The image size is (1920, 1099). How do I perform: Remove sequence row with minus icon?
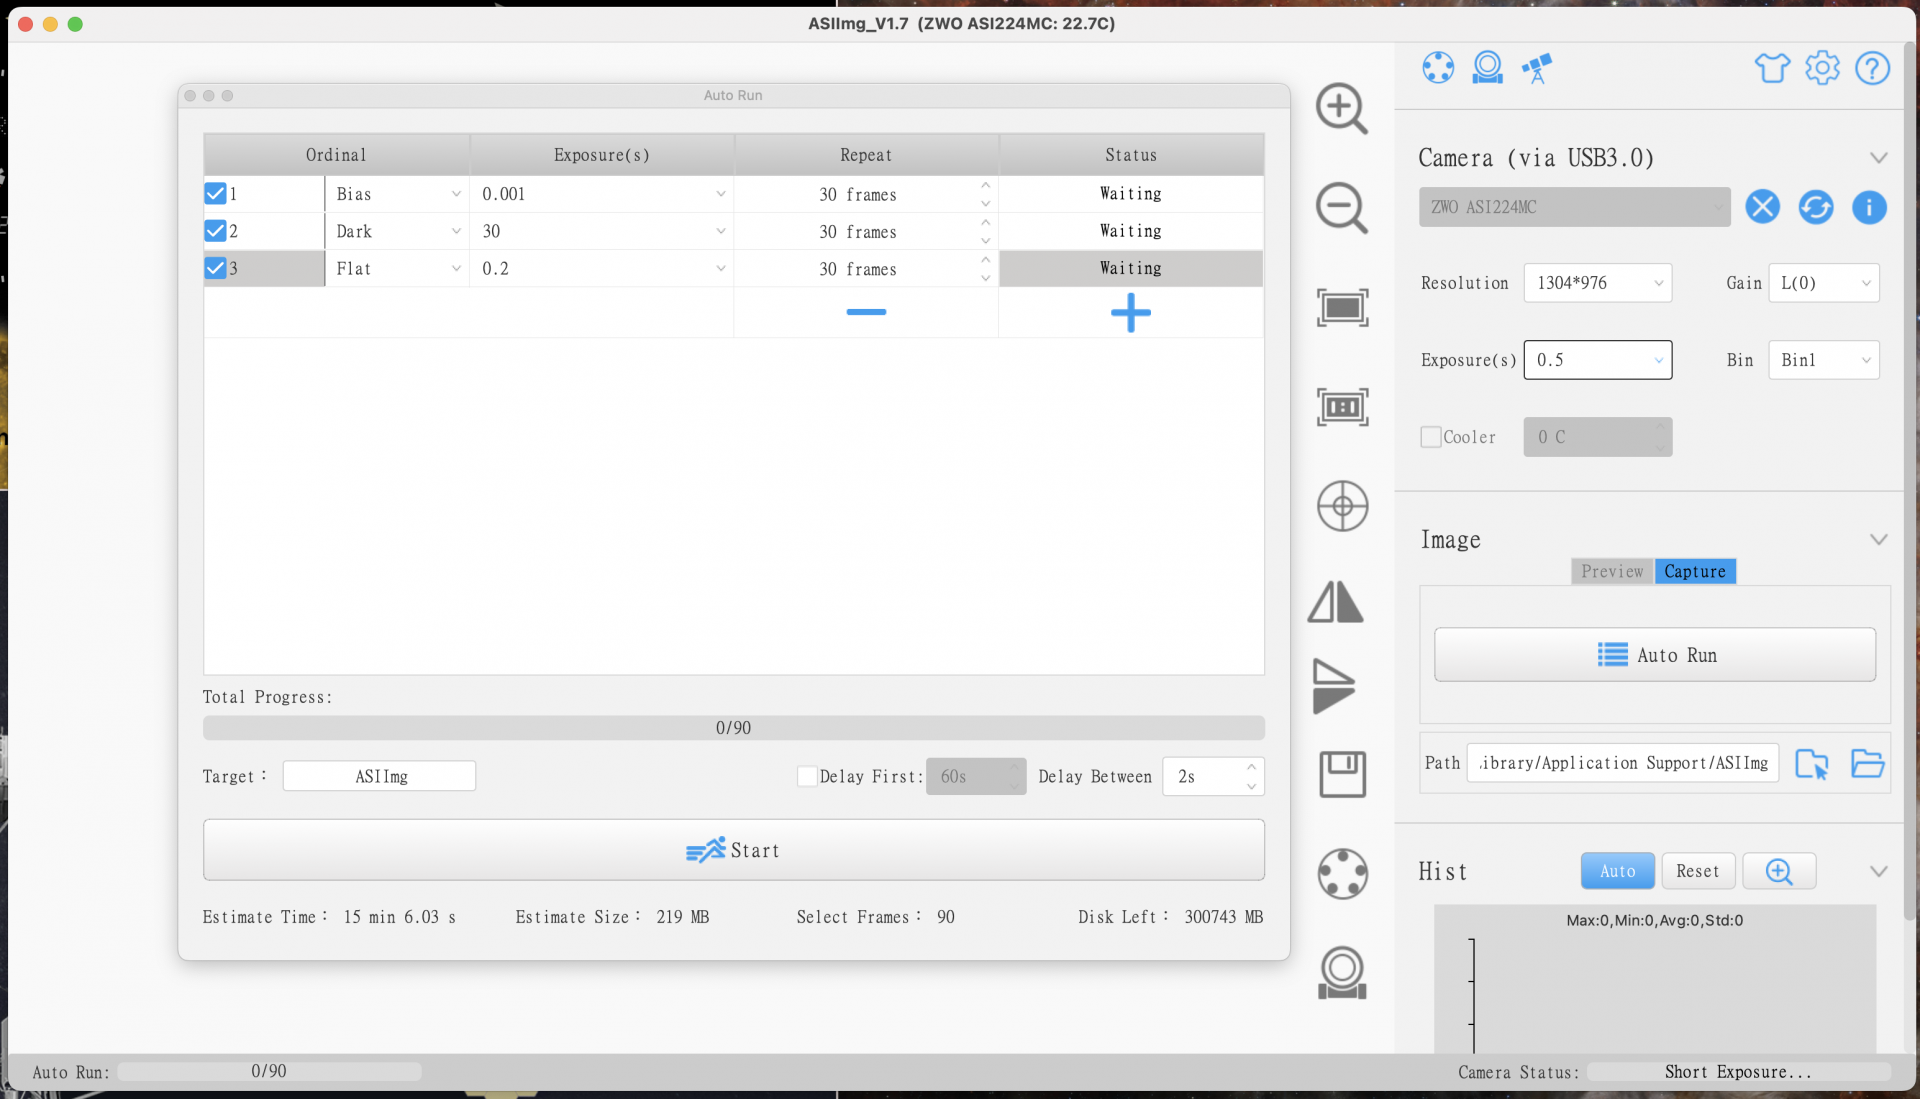(866, 312)
